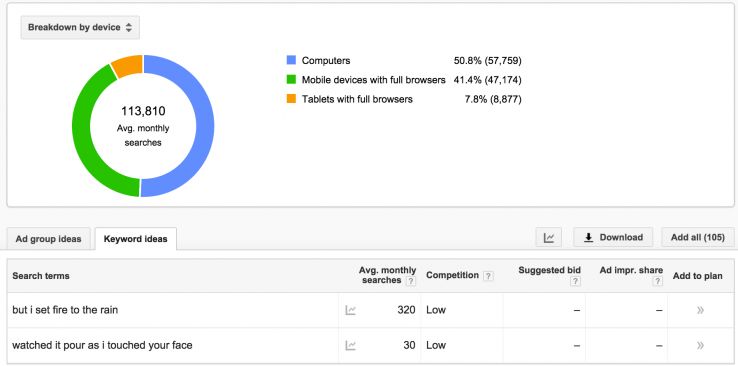Select the 'but i set fire to the rain' keyword
Image resolution: width=738 pixels, height=366 pixels.
pyautogui.click(x=65, y=310)
